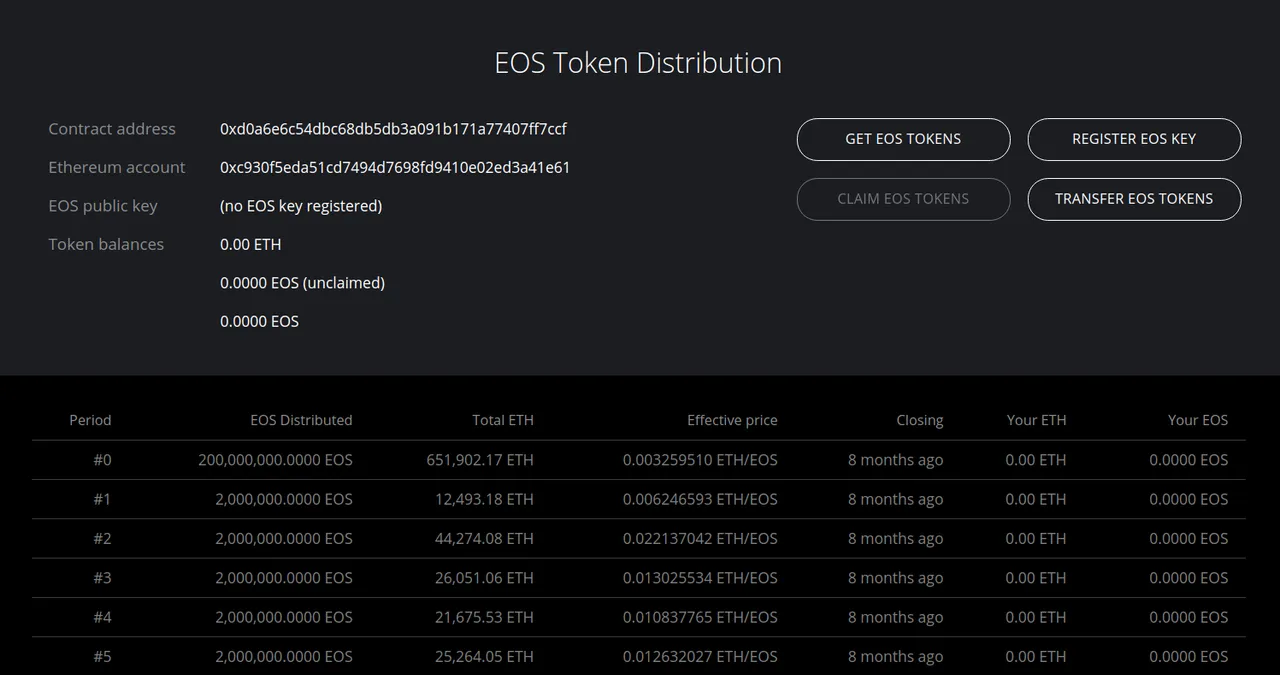The image size is (1280, 675).
Task: Select the contract address 0xd0a6e6c5...ff7ccf
Action: pyautogui.click(x=394, y=129)
